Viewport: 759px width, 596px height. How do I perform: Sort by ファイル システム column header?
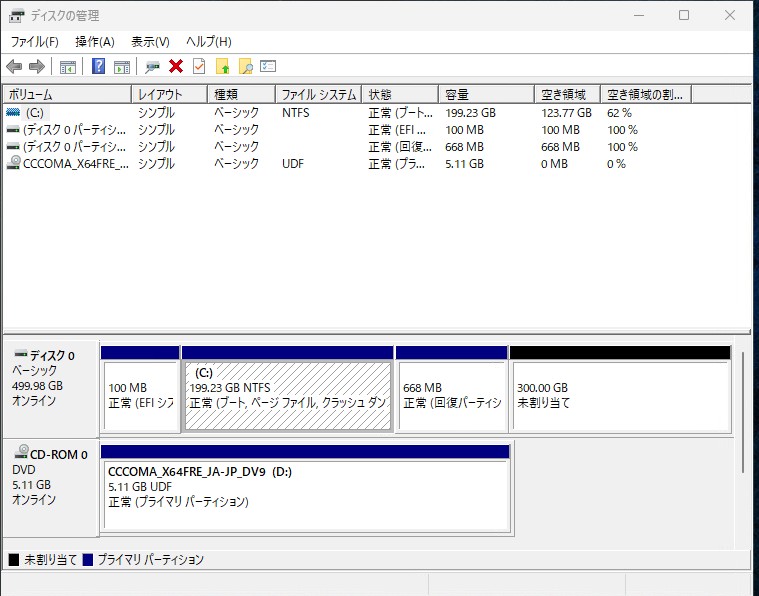pos(319,94)
